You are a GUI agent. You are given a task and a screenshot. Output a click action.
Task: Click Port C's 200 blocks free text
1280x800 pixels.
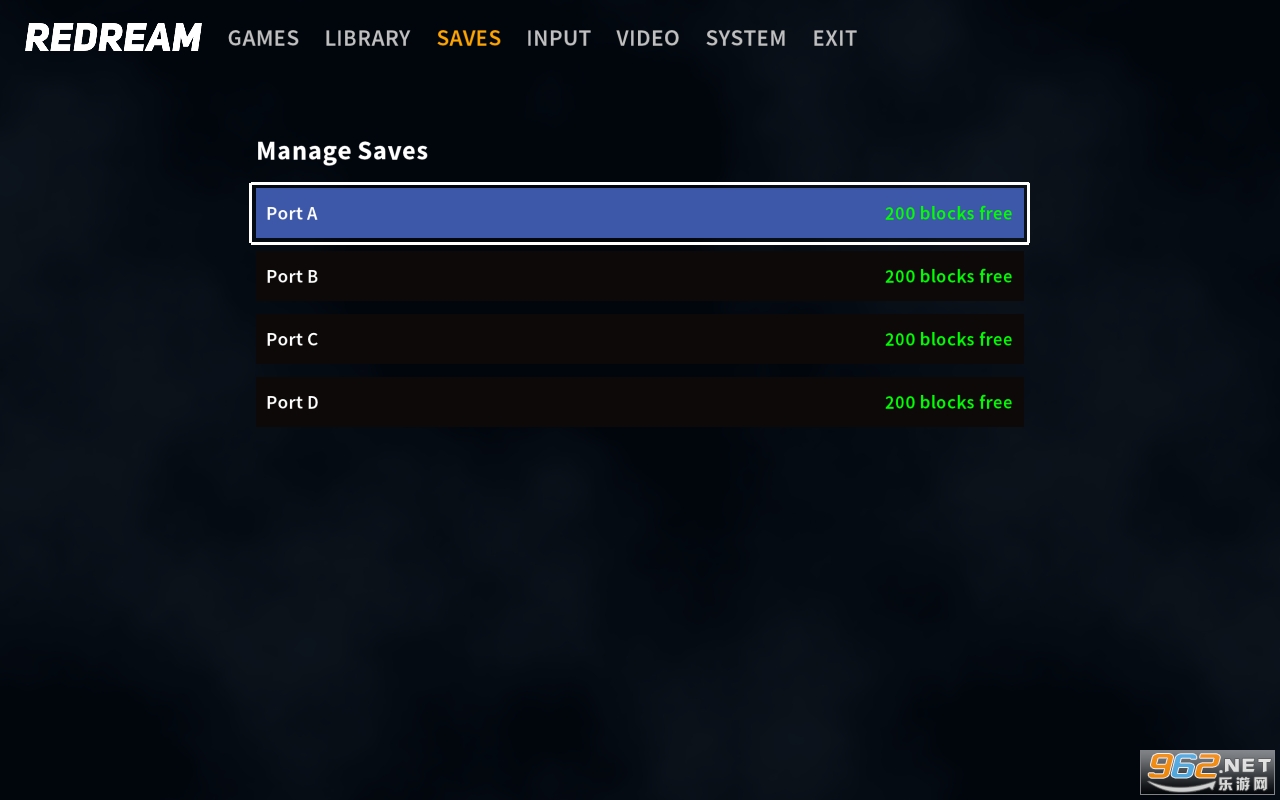tap(948, 339)
